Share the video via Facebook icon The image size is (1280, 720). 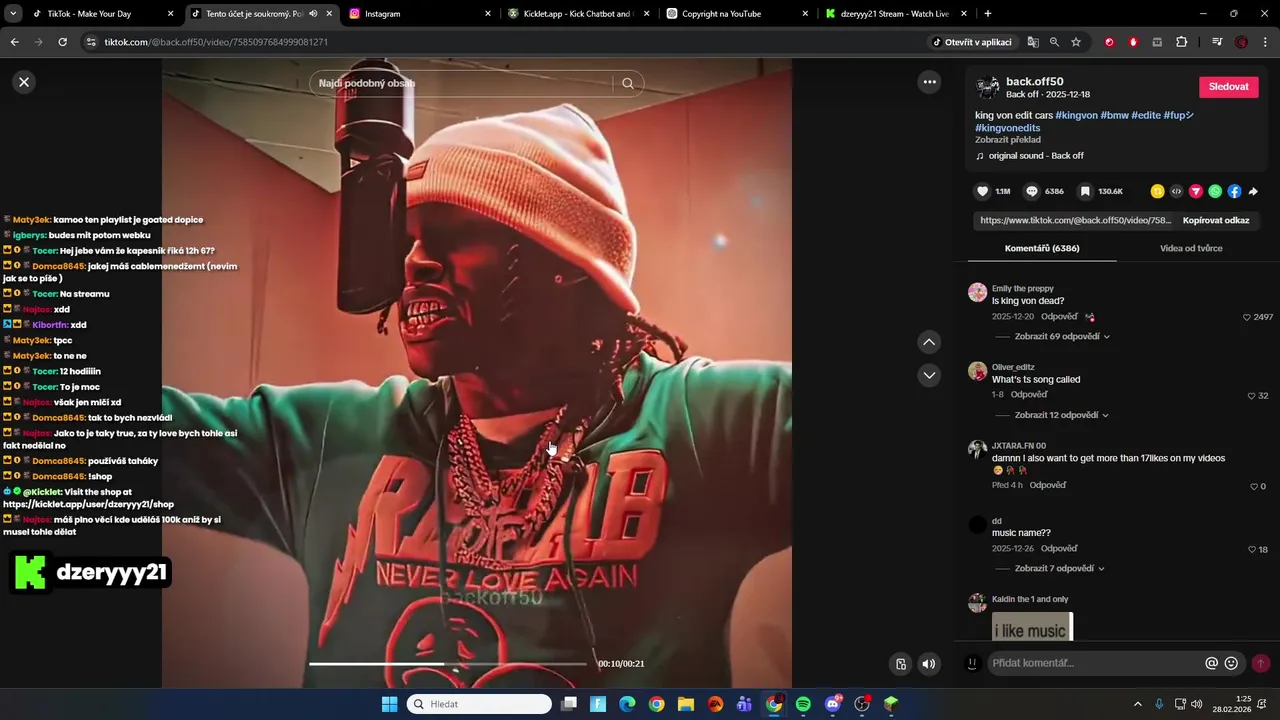click(x=1234, y=191)
